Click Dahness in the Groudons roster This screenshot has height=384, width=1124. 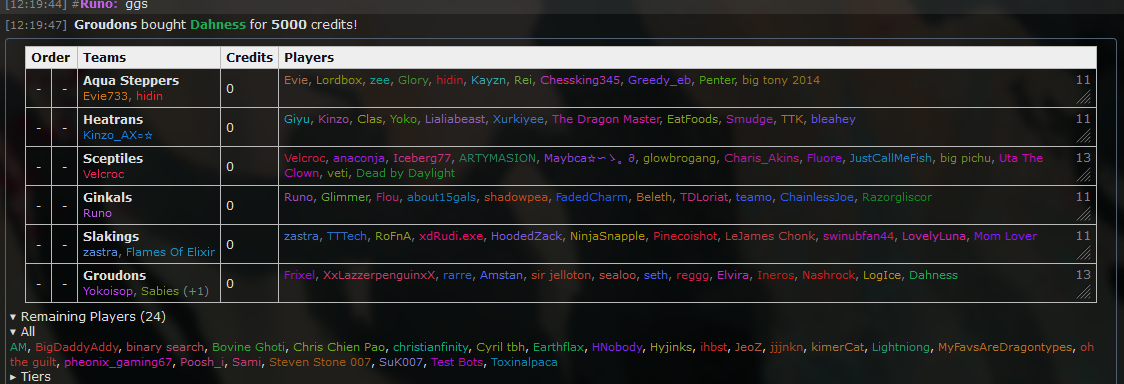tap(933, 275)
